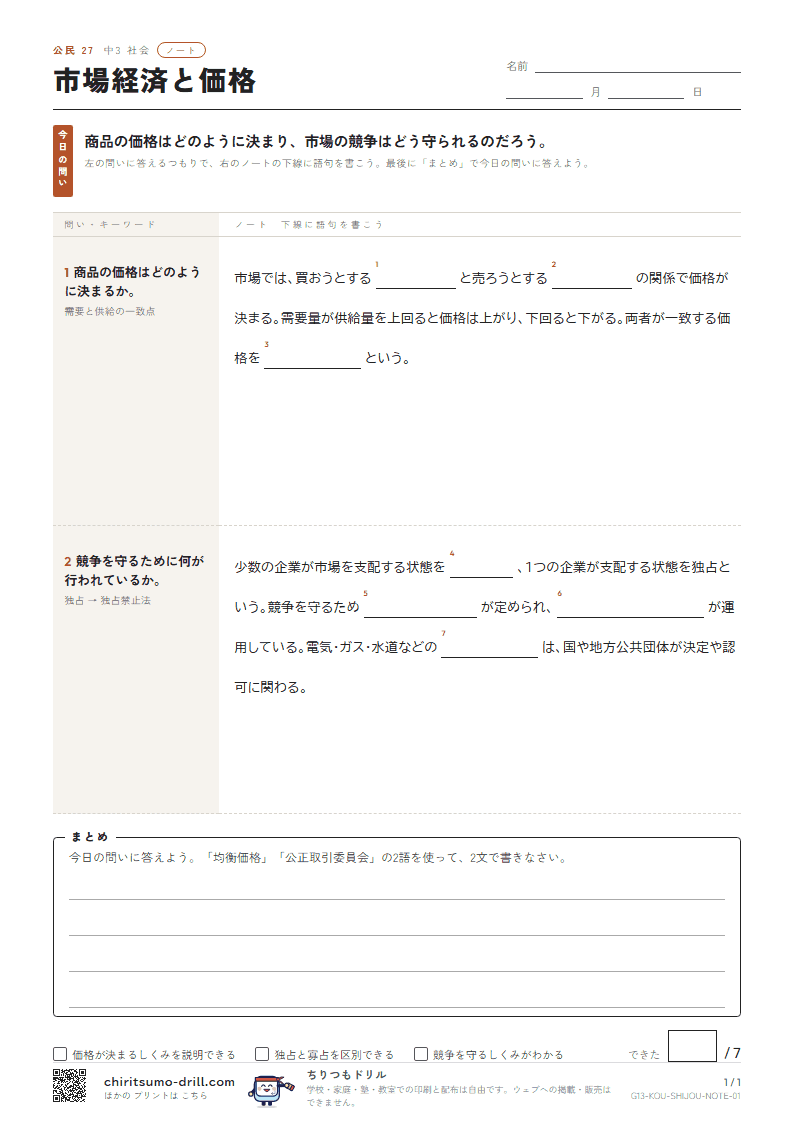Click the ちりつもドリル brand name
The width and height of the screenshot is (794, 1123).
(x=347, y=1074)
